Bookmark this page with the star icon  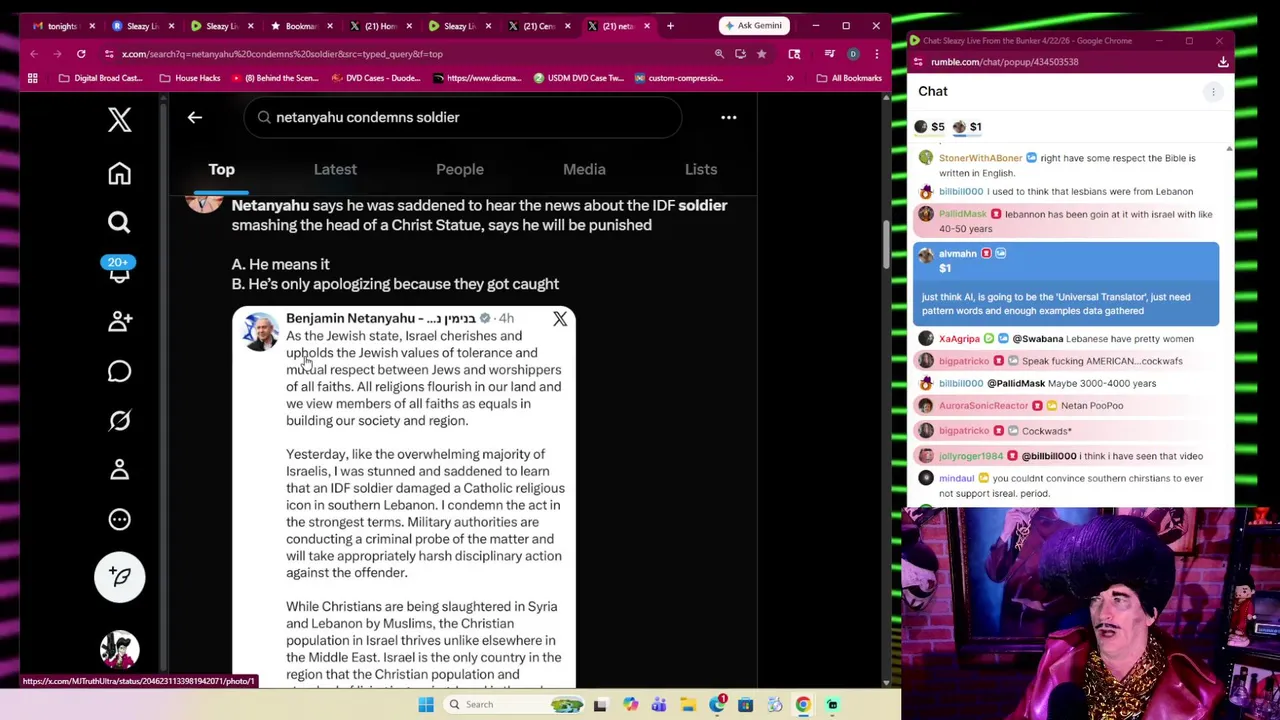click(761, 54)
